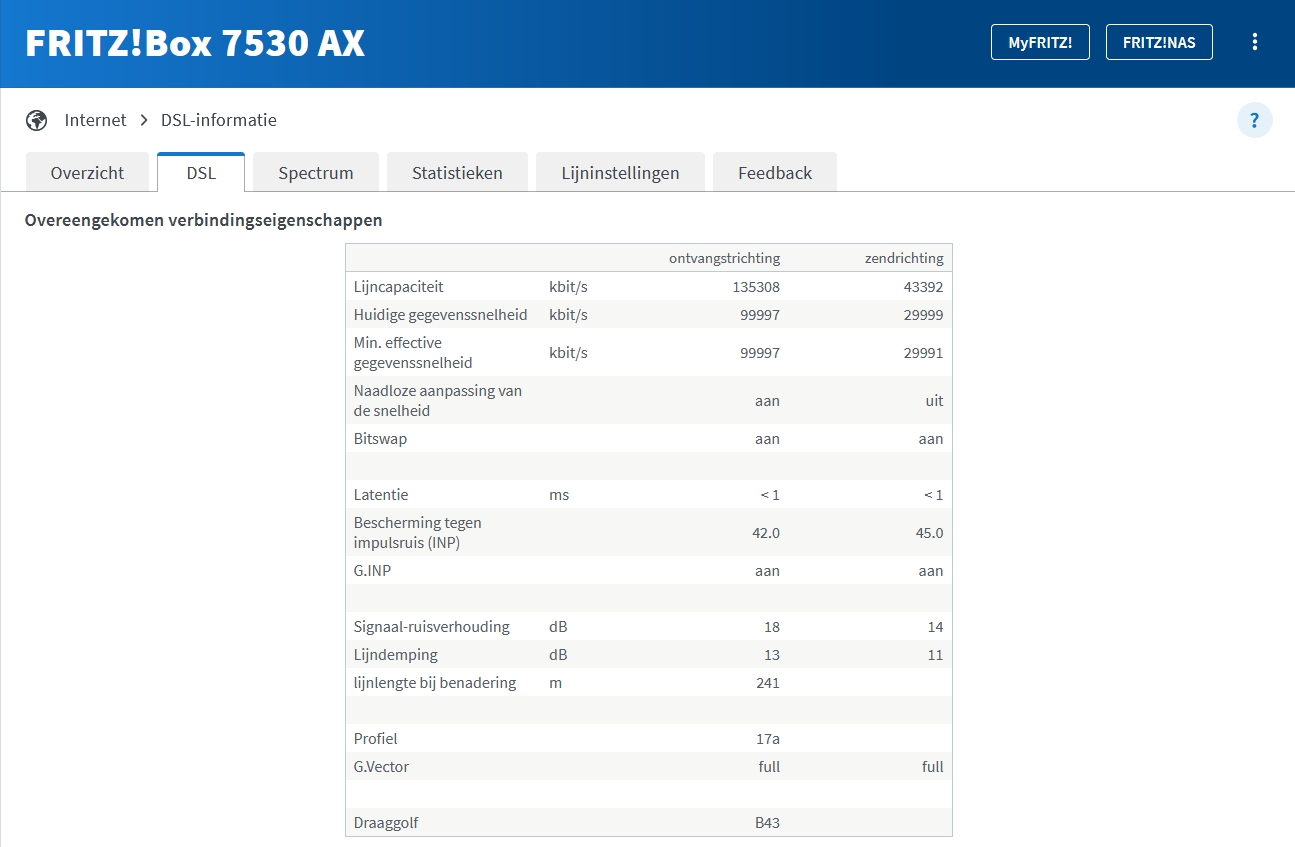Click the zendrichting column header
Screen dimensions: 1295x847
904,258
